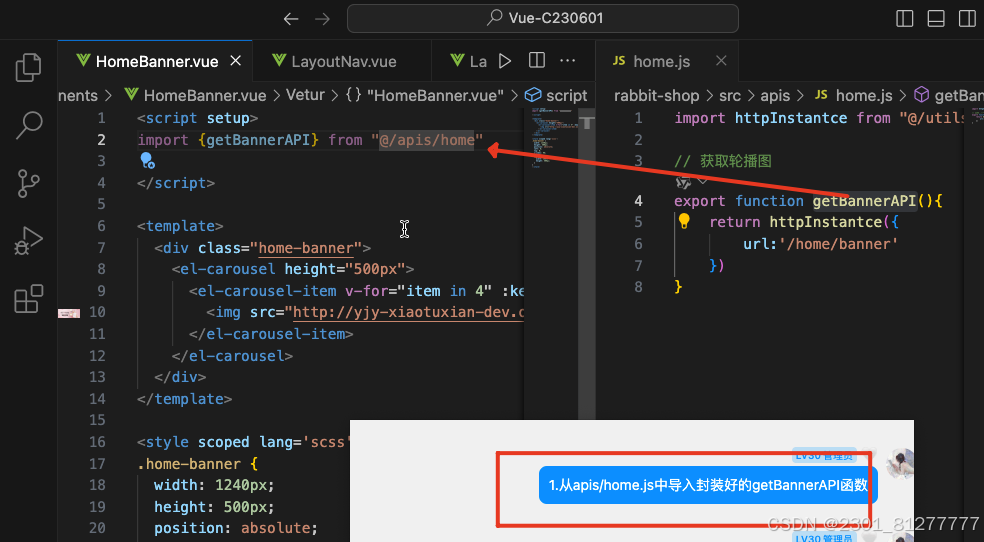984x542 pixels.
Task: Close the HomeBanner.vue tab
Action: [235, 60]
